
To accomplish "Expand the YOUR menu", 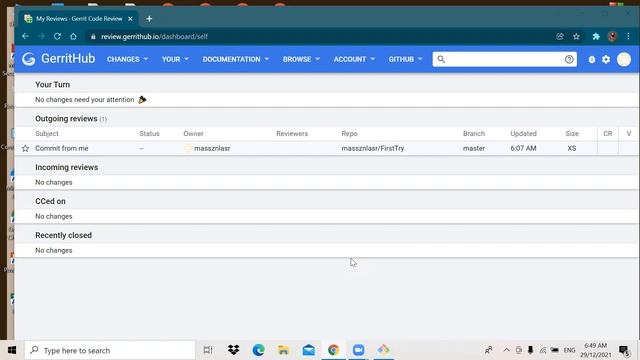I will [175, 59].
